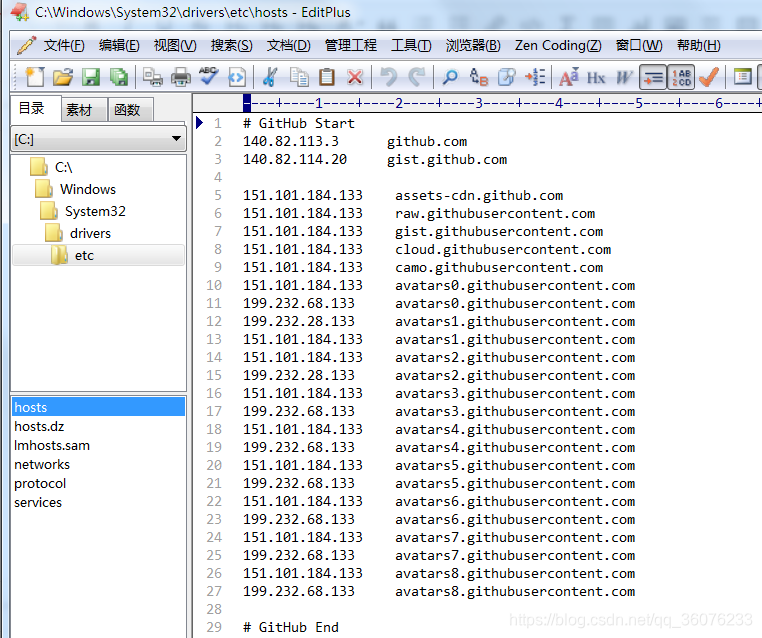Click the Go to Line icon
This screenshot has height=638, width=762.
tap(535, 77)
